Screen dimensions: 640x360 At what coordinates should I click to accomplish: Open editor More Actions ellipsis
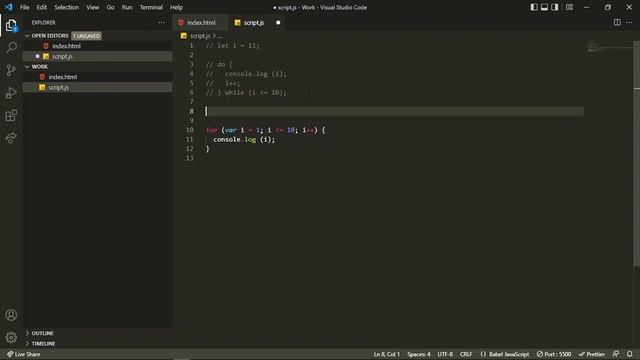tap(629, 22)
